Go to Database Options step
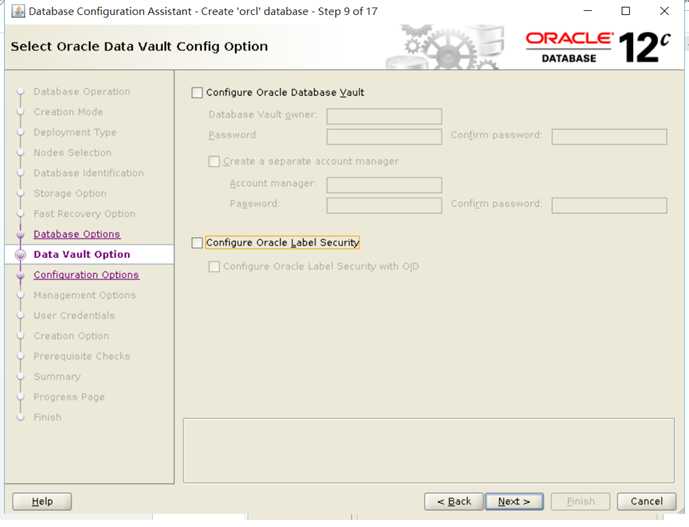Viewport: 689px width, 527px height. pos(77,234)
